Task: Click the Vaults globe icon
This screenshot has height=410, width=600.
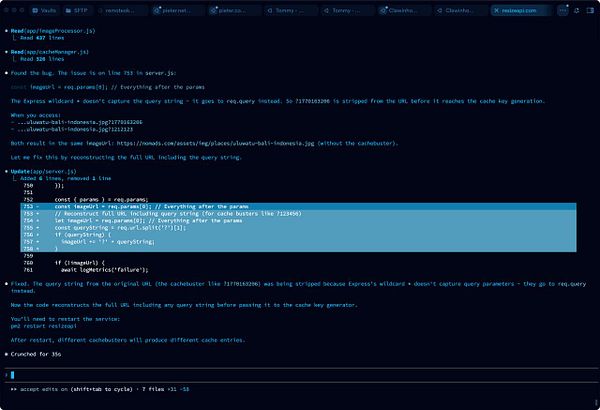Action: 35,10
